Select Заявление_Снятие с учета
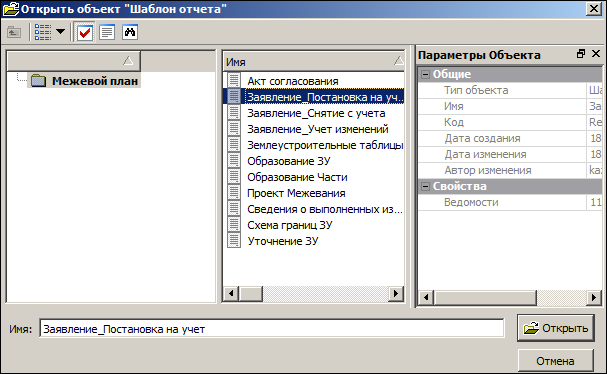The height and width of the screenshot is (374, 607). [x=316, y=113]
